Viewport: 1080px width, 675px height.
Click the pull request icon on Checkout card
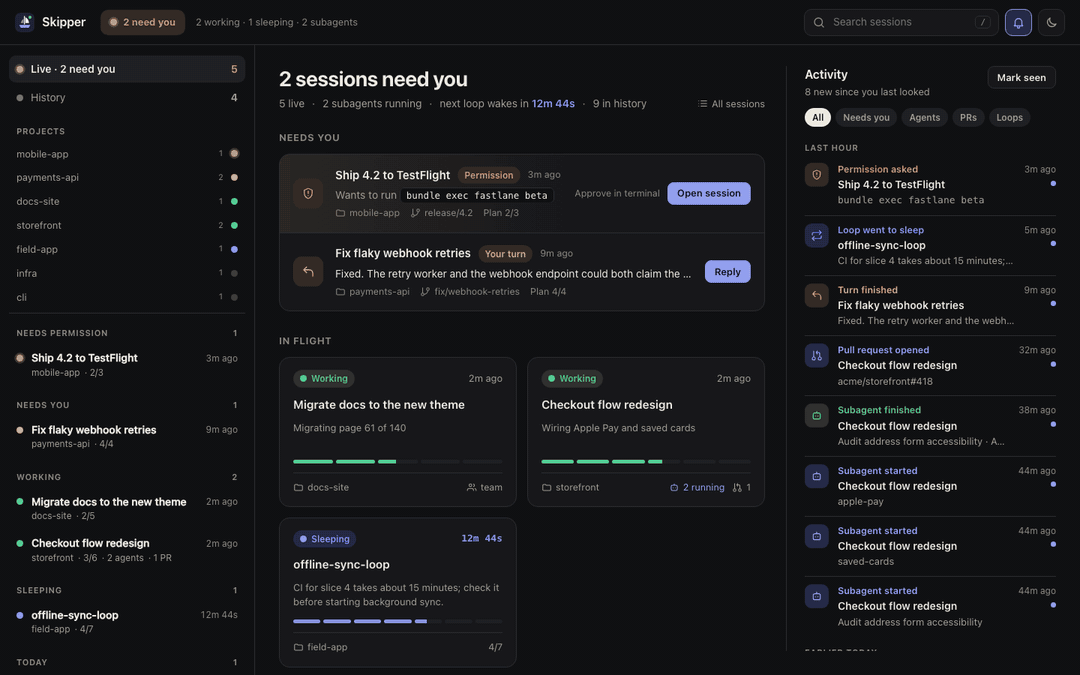[737, 488]
